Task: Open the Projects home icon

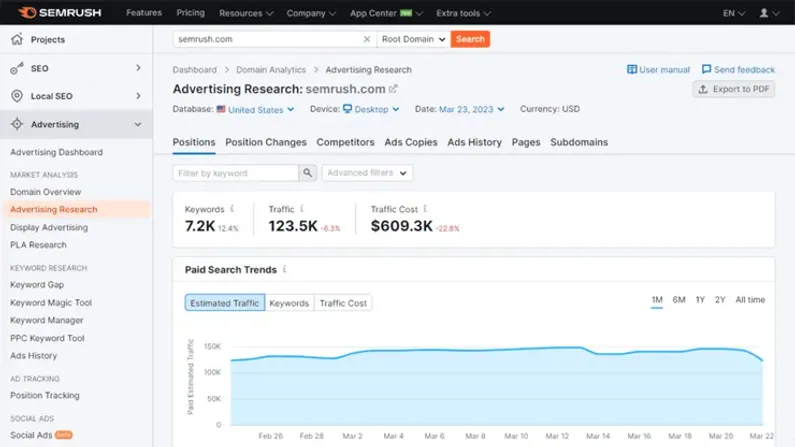Action: [17, 39]
